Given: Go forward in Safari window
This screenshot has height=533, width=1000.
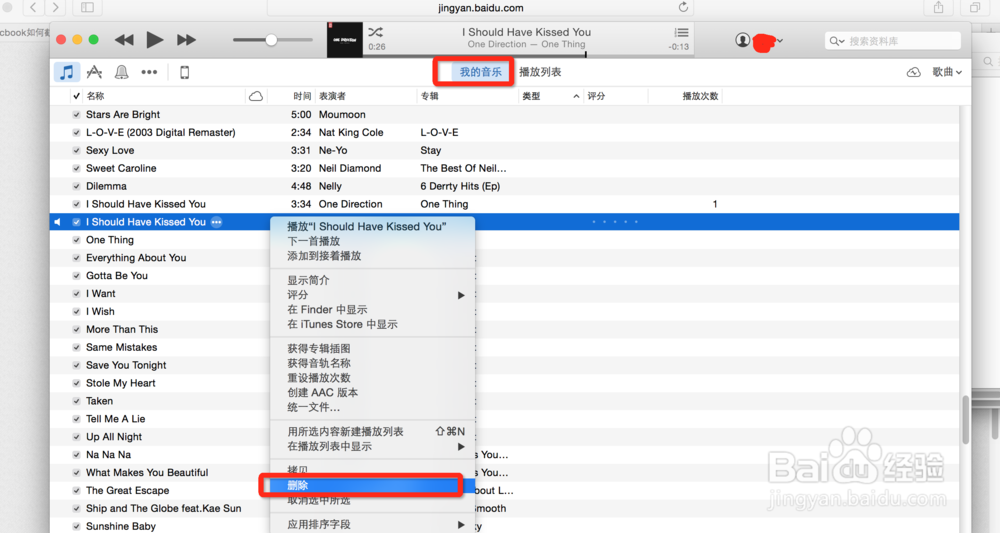Looking at the screenshot, I should click(x=55, y=8).
